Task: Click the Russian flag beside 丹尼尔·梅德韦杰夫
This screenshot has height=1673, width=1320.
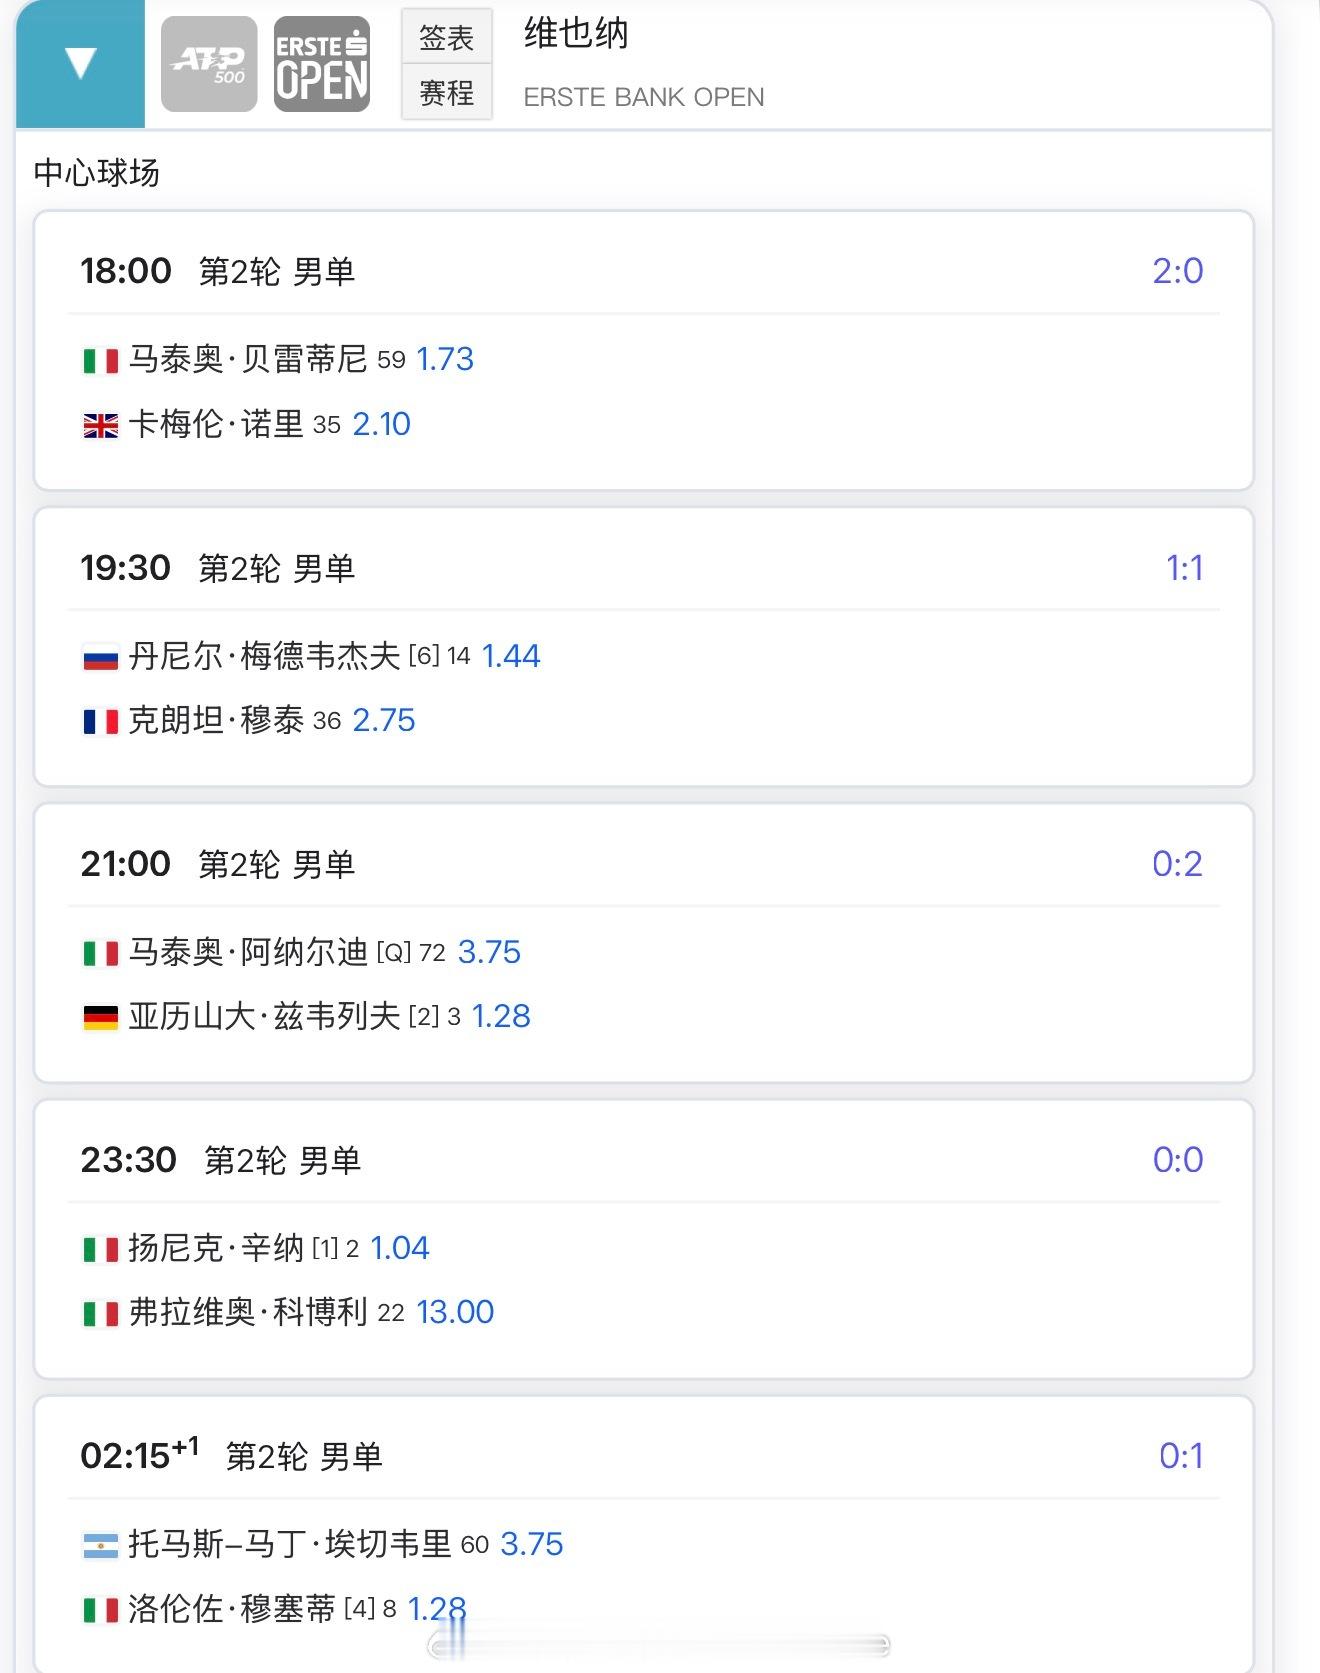Action: click(x=100, y=657)
